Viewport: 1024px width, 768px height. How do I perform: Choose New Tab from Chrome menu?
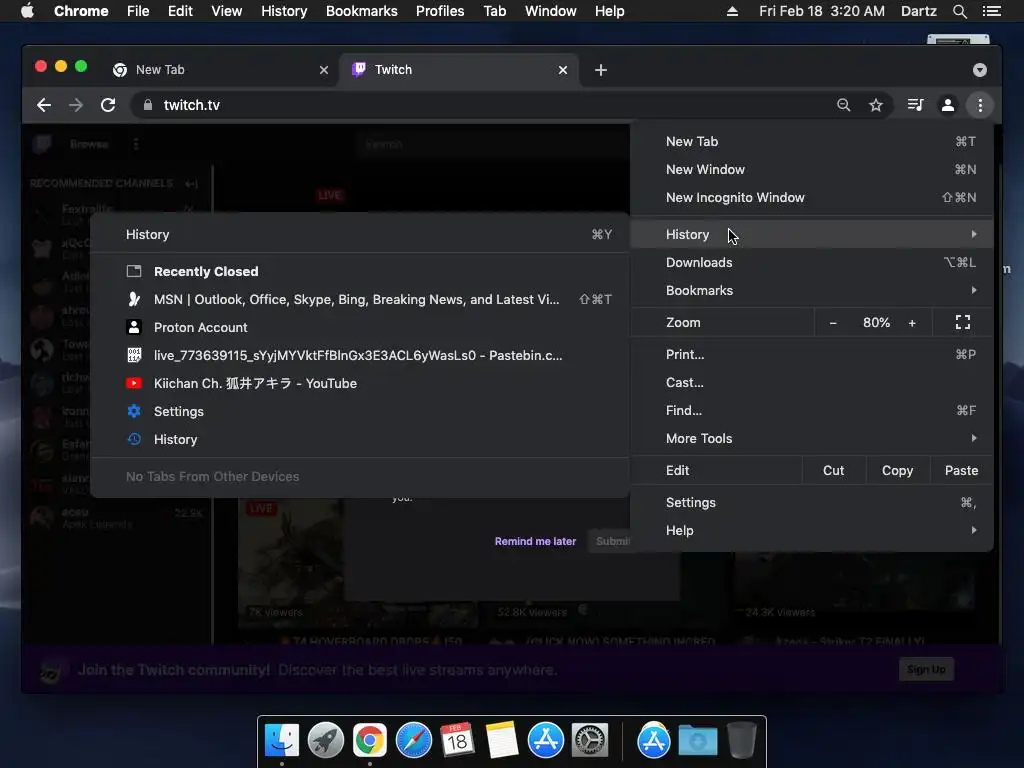click(x=812, y=142)
